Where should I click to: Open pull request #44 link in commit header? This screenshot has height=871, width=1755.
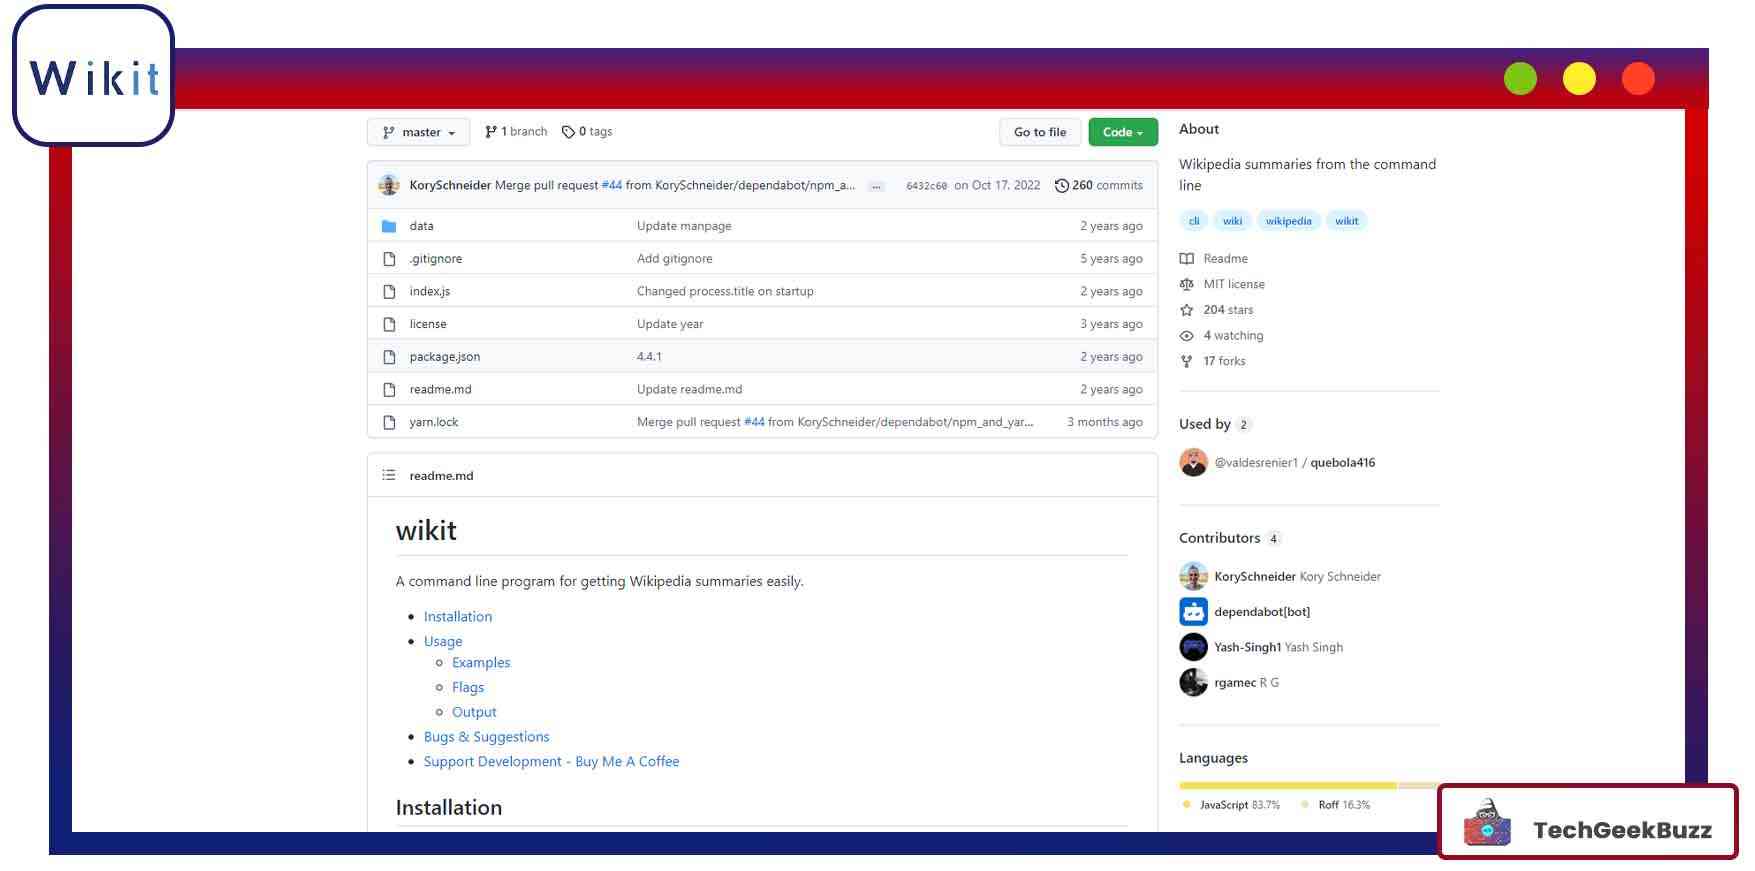[611, 185]
